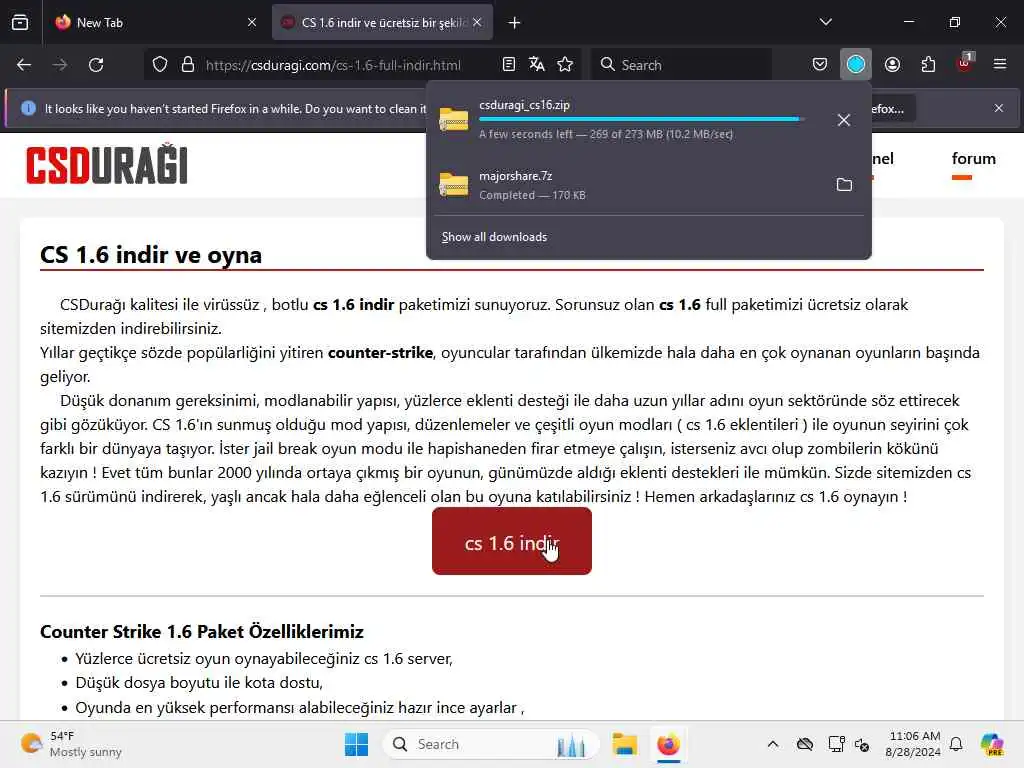
Task: Click the uBlock Origin extension icon
Action: coord(965,63)
